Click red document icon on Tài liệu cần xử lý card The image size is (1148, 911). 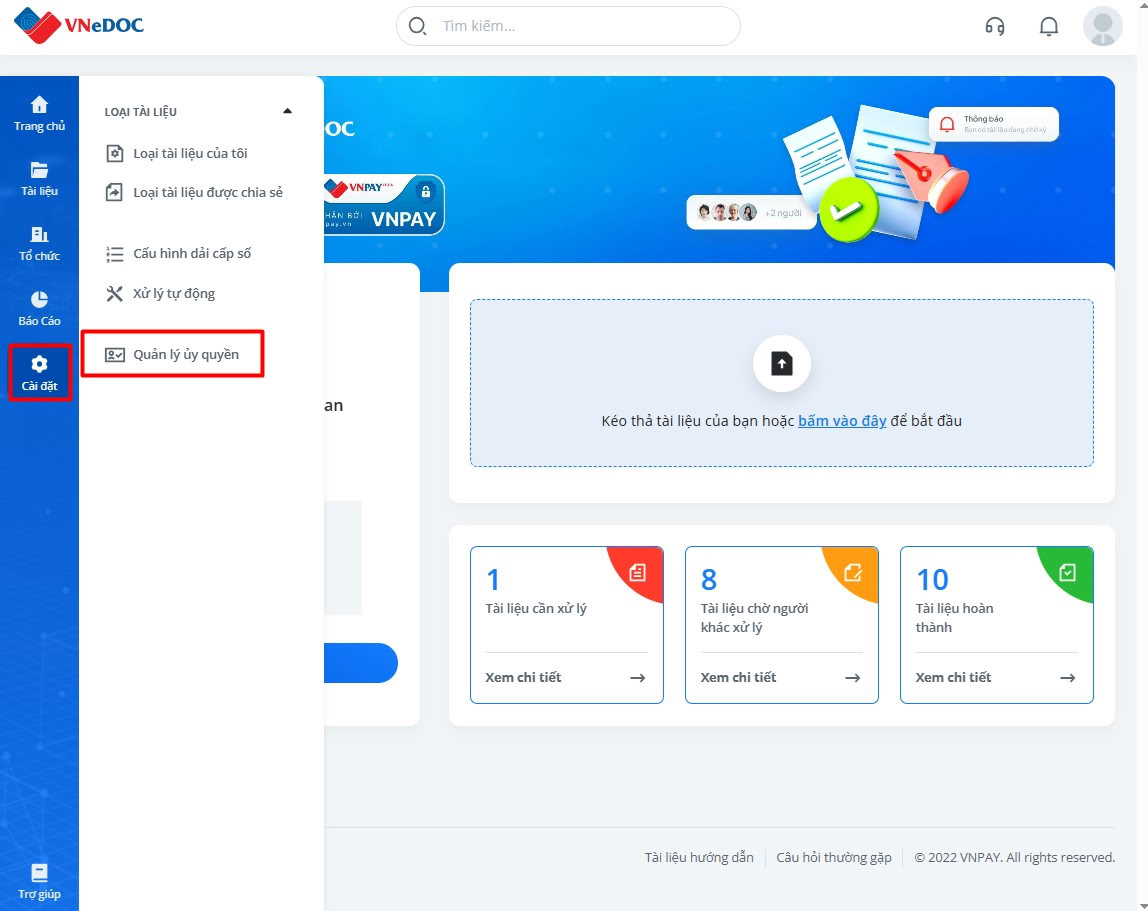point(638,573)
